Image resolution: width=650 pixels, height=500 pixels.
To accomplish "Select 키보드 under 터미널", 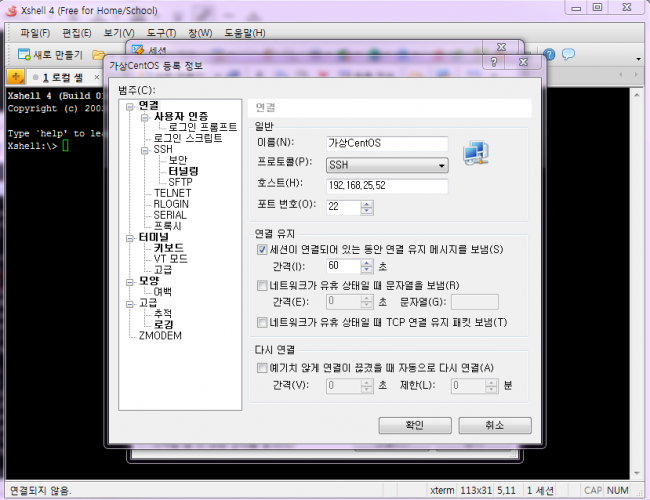I will [169, 248].
